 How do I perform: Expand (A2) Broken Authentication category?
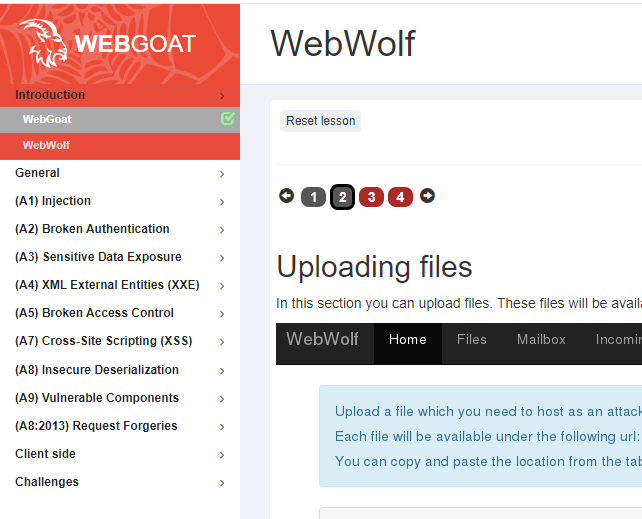point(120,229)
